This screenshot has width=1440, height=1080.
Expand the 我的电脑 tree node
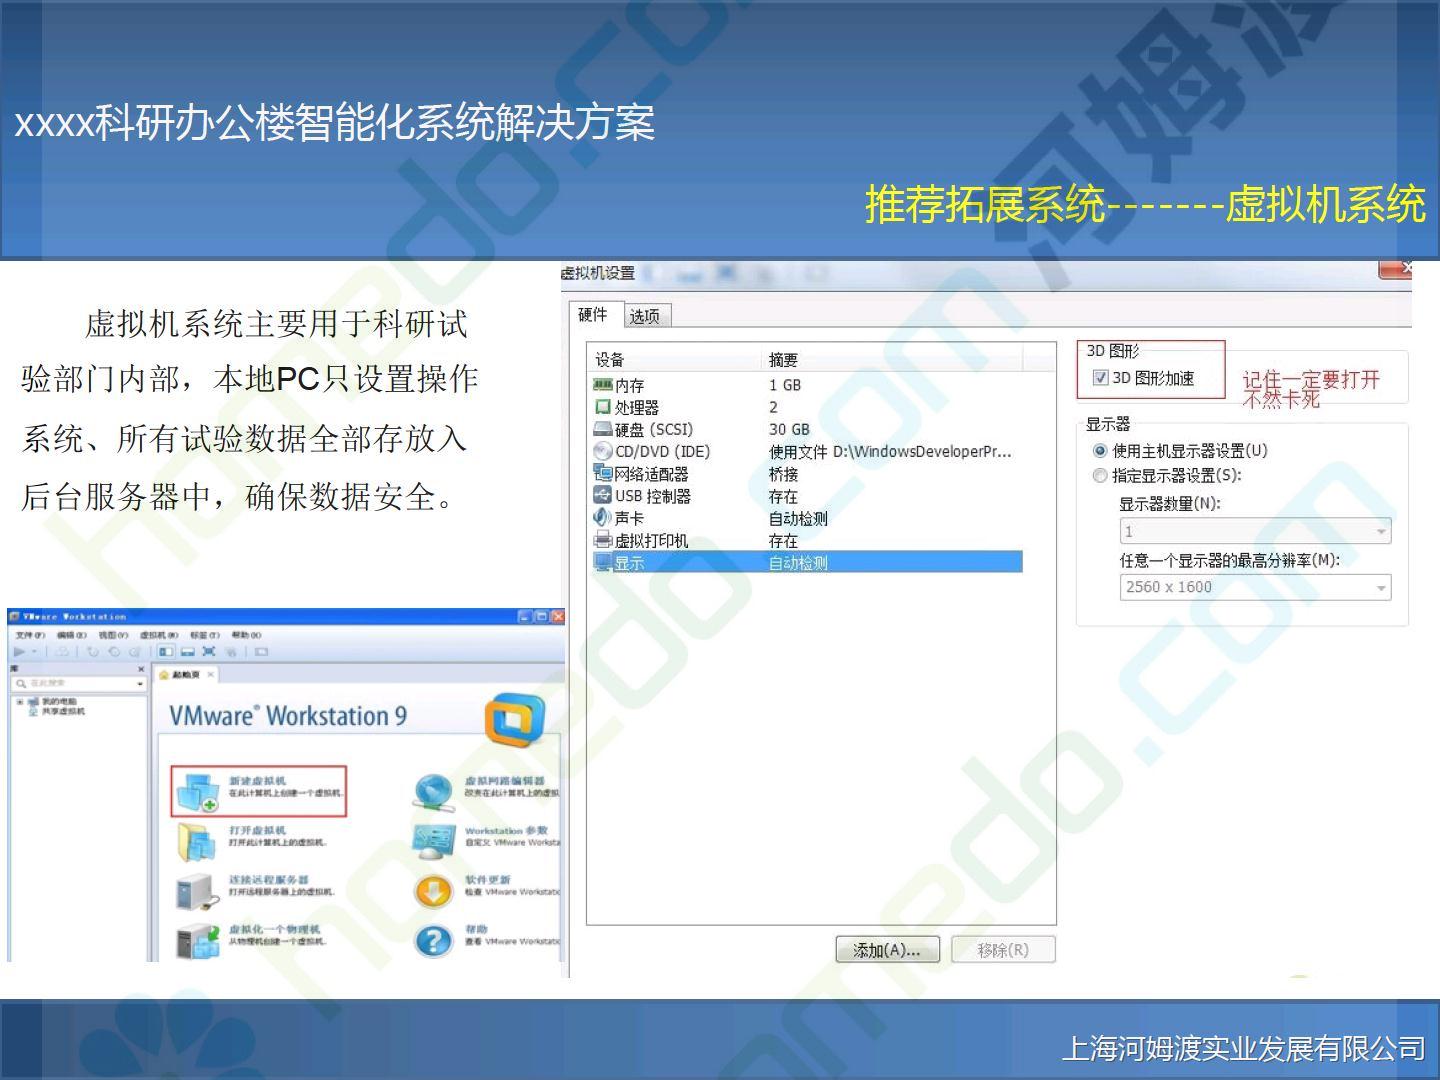pos(19,701)
